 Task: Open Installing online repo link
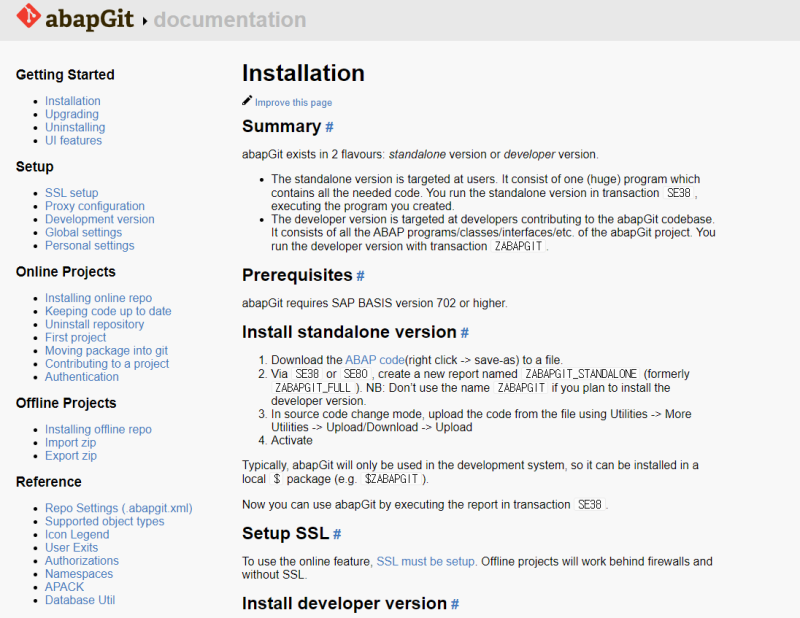[x=97, y=297]
